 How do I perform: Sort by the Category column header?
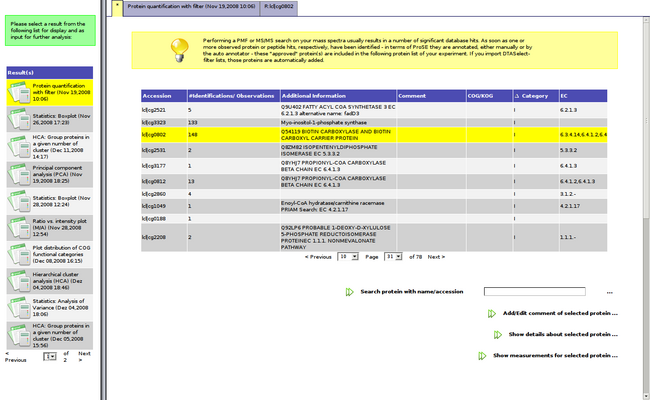[536, 96]
